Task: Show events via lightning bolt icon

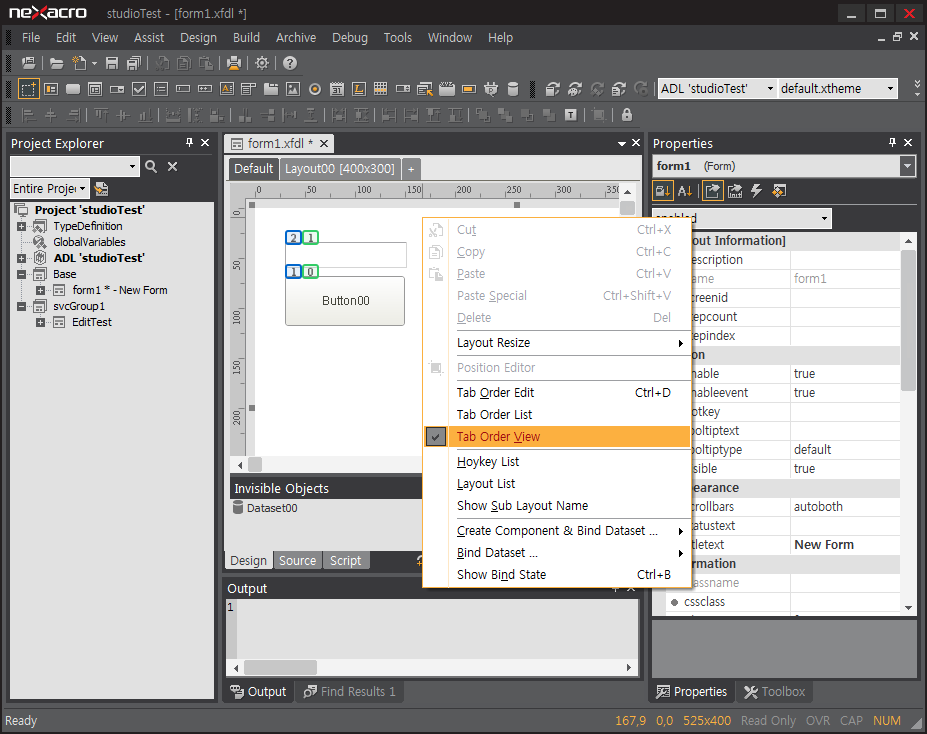Action: point(757,191)
